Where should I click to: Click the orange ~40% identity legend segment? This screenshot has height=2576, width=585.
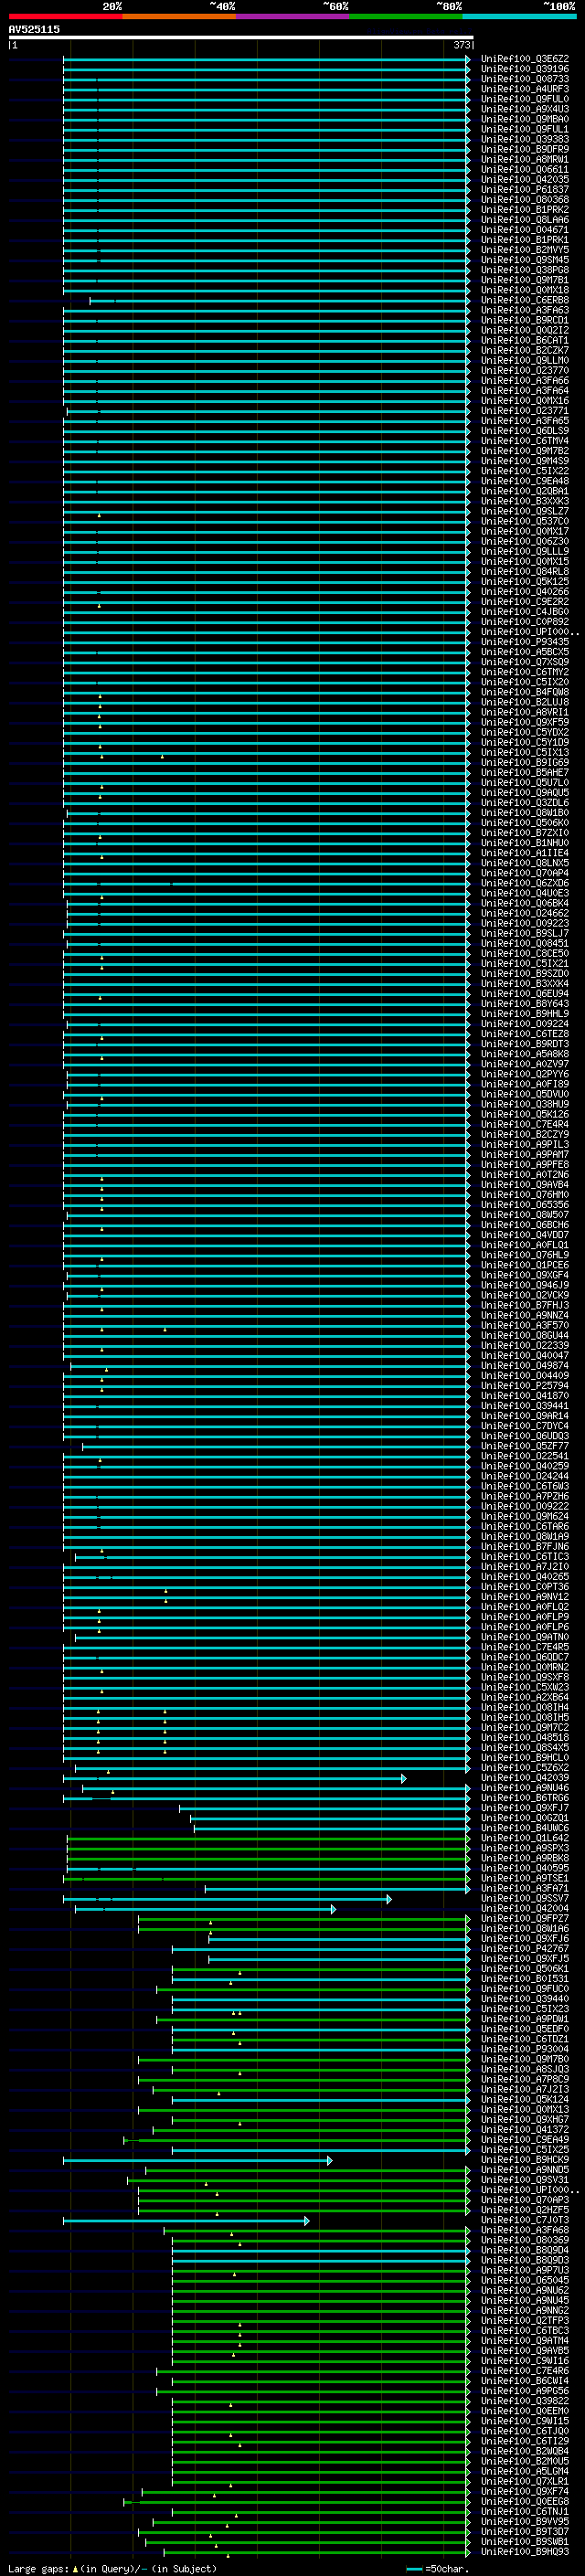click(179, 16)
